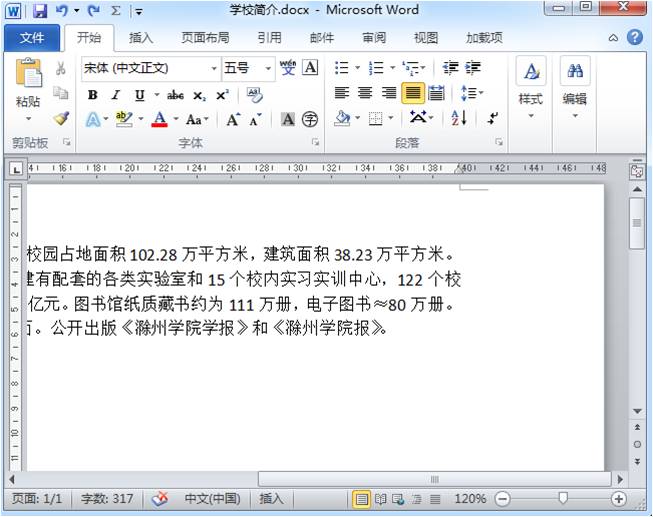Open Word help question mark

tap(635, 37)
